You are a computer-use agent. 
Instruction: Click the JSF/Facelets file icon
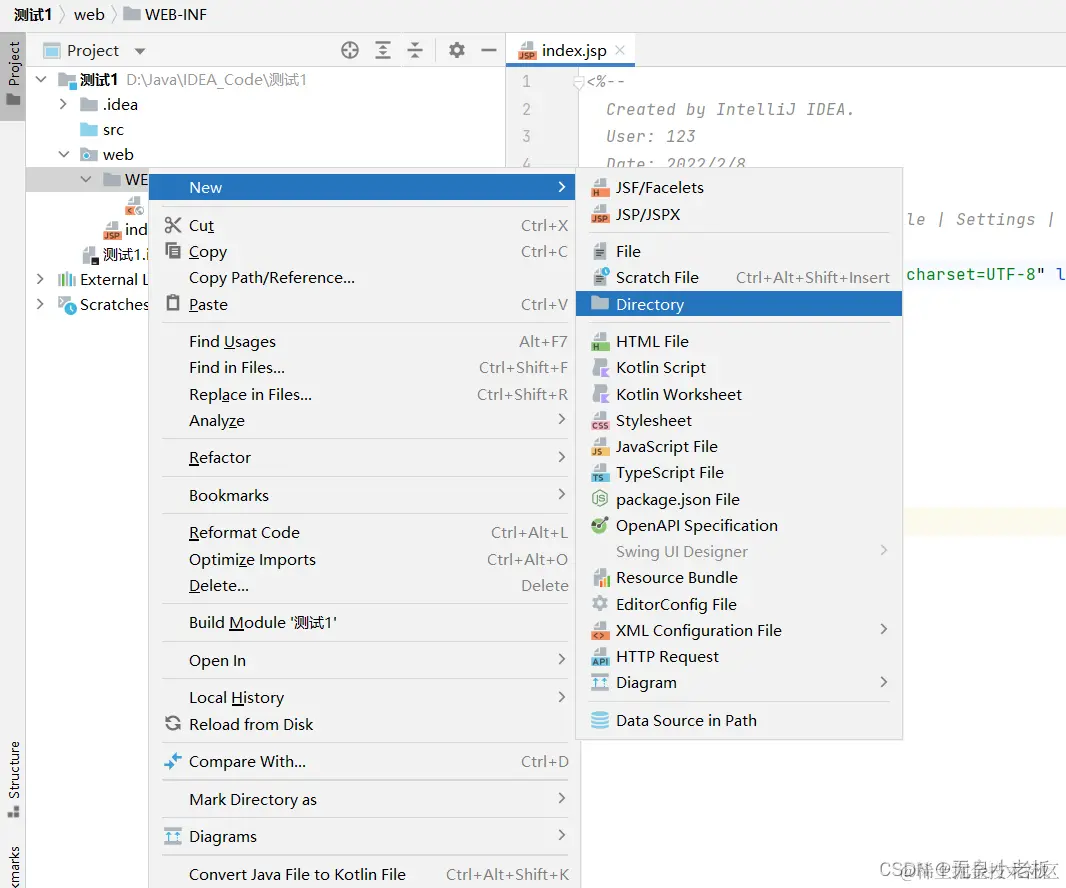(x=600, y=188)
